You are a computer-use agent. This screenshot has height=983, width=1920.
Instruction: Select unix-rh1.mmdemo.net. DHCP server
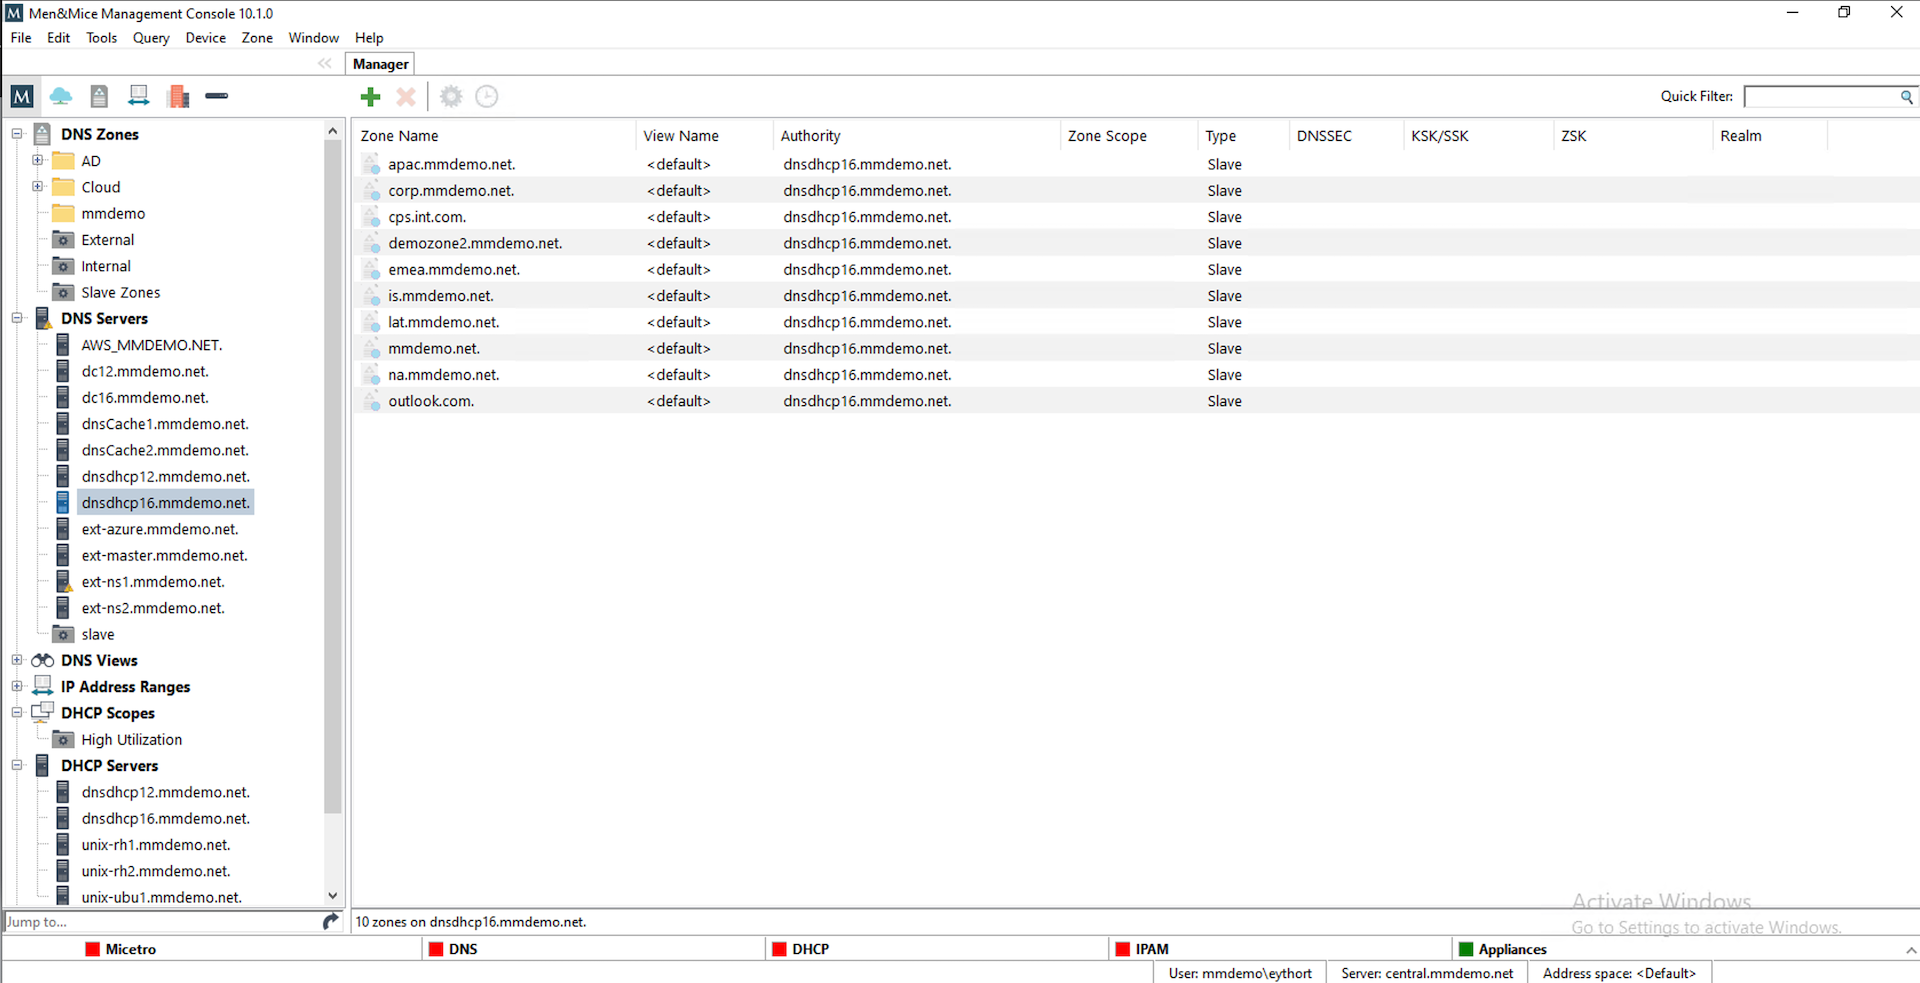156,845
